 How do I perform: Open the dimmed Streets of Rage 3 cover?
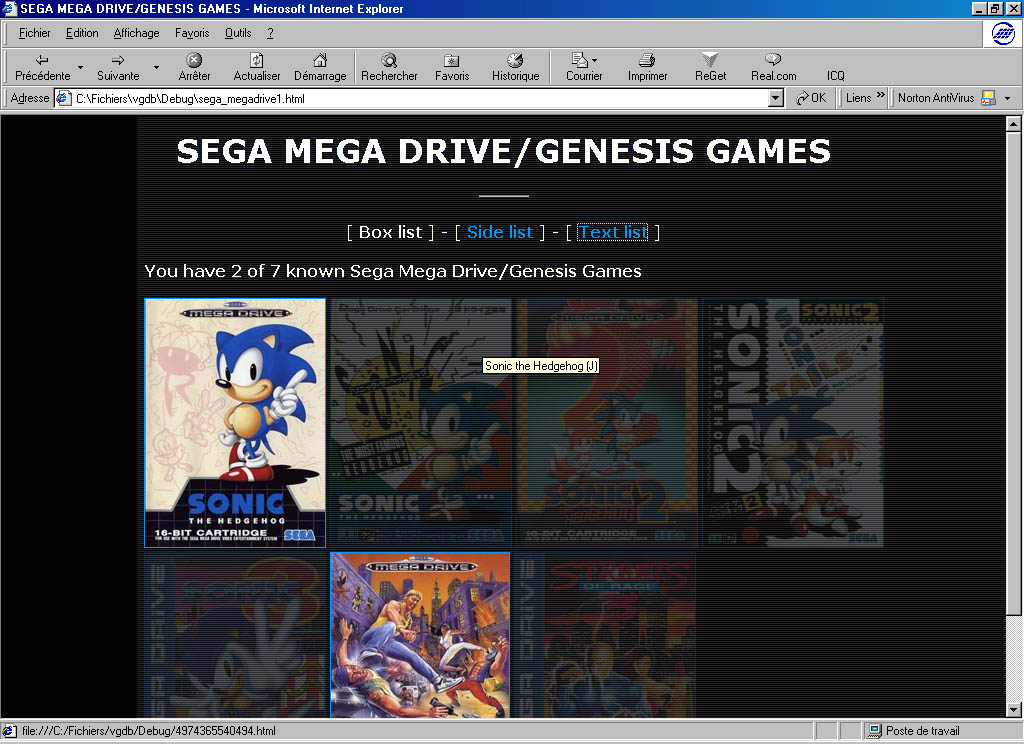pyautogui.click(x=605, y=635)
